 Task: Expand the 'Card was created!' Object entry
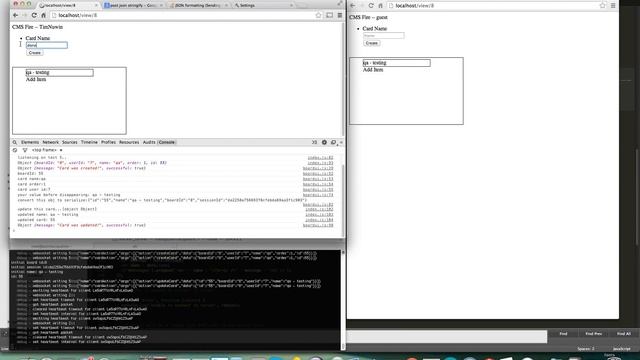pos(82,168)
